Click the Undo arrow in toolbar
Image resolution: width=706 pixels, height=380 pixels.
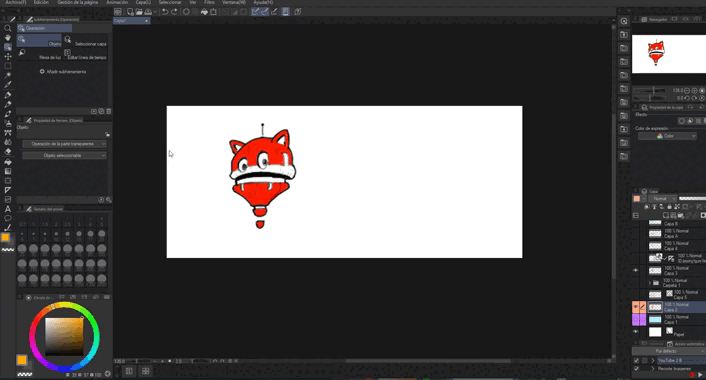165,12
